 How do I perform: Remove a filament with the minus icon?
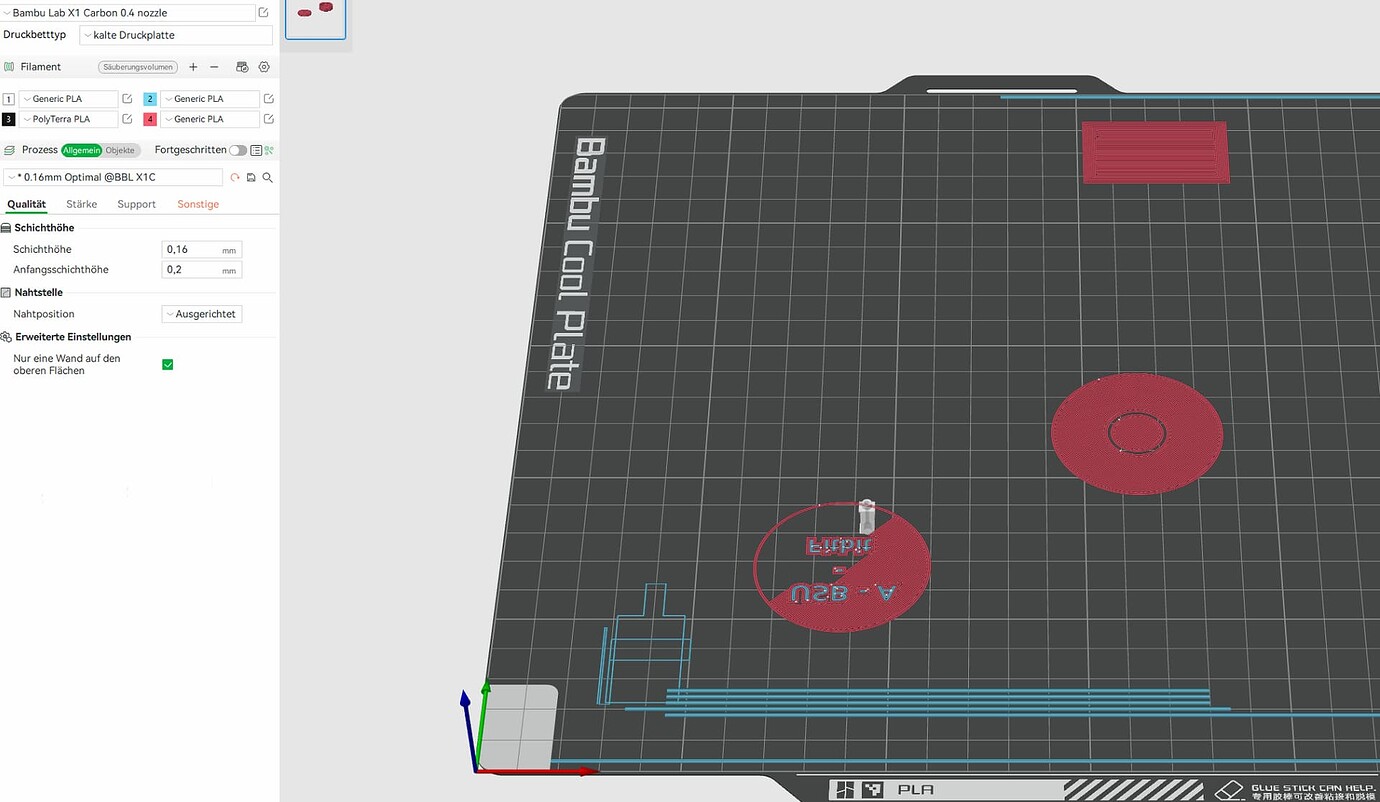[214, 67]
